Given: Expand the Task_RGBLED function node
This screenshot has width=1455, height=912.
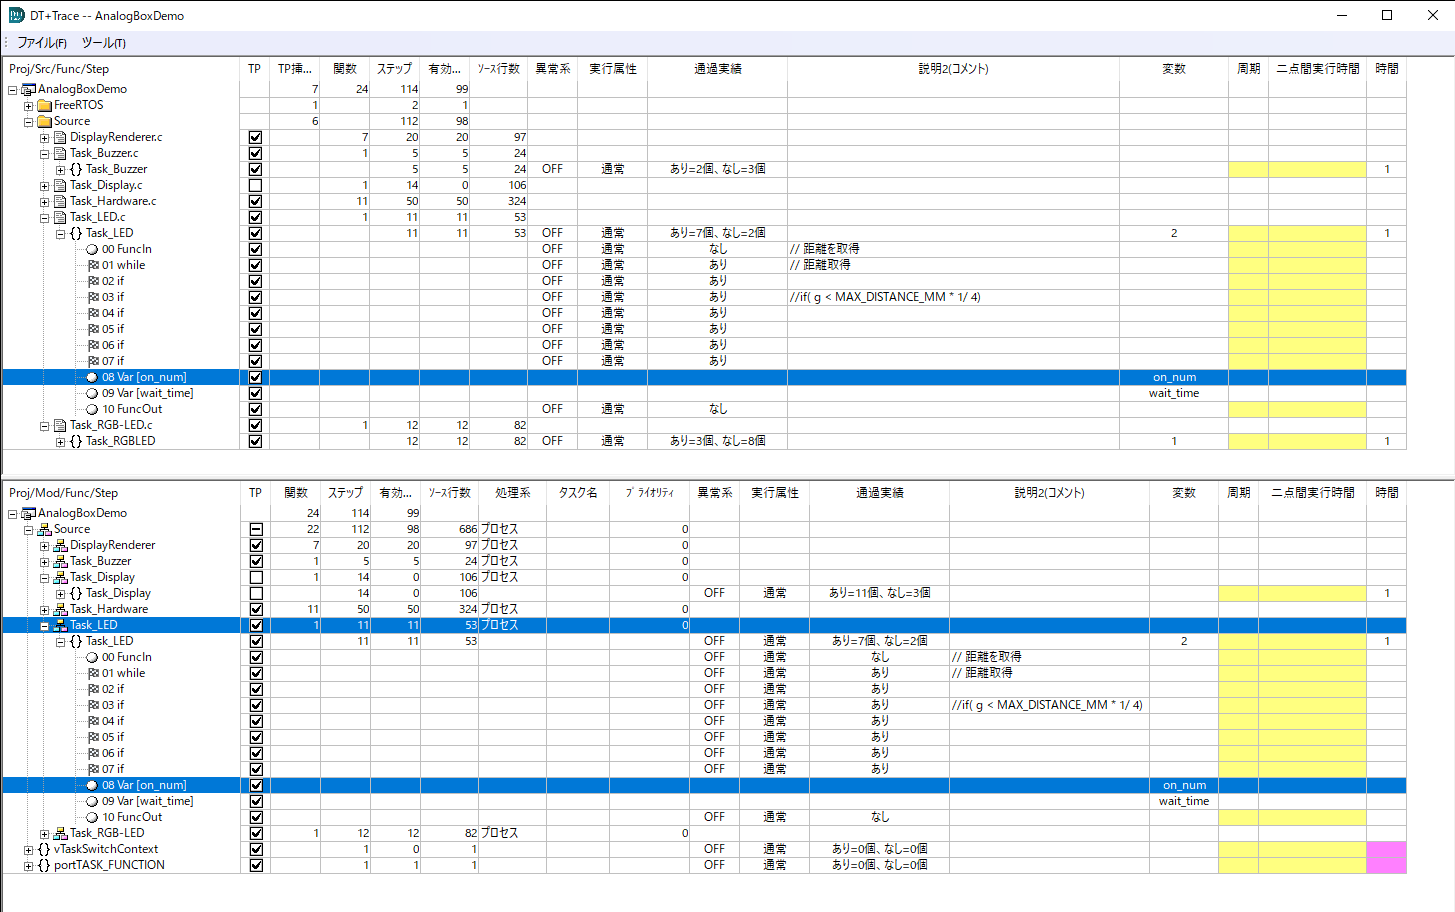Looking at the screenshot, I should click(x=60, y=441).
